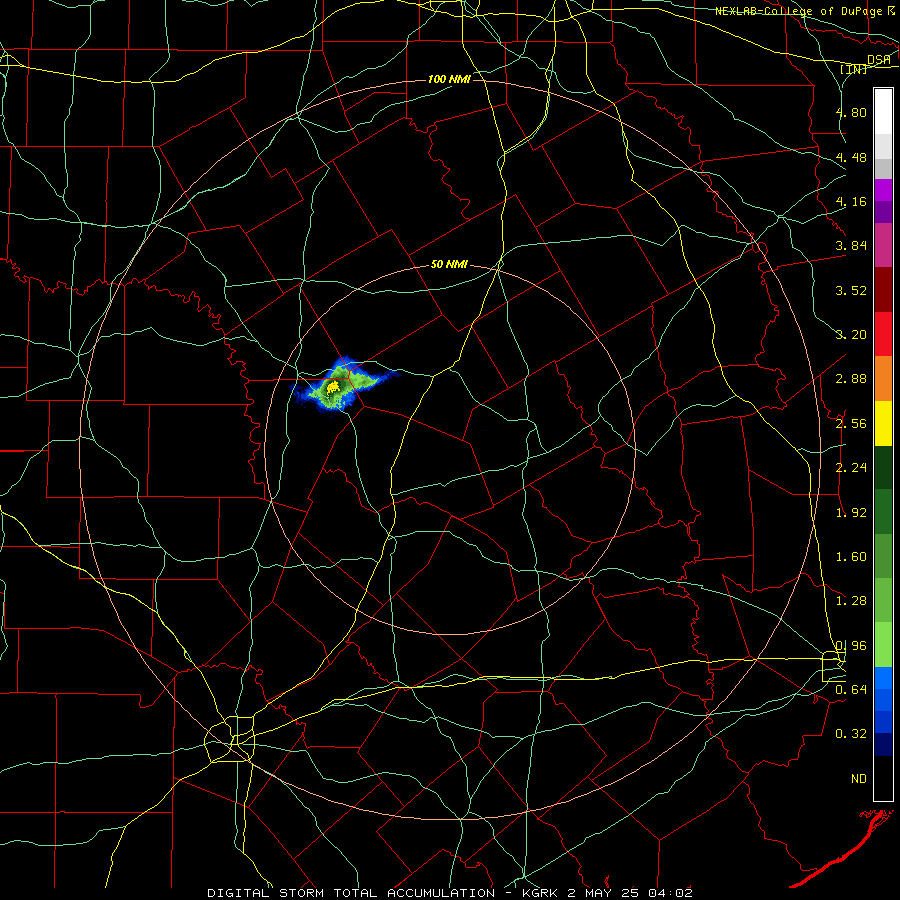This screenshot has width=900, height=900.
Task: Click the 2.88 legend value
Action: tap(851, 379)
